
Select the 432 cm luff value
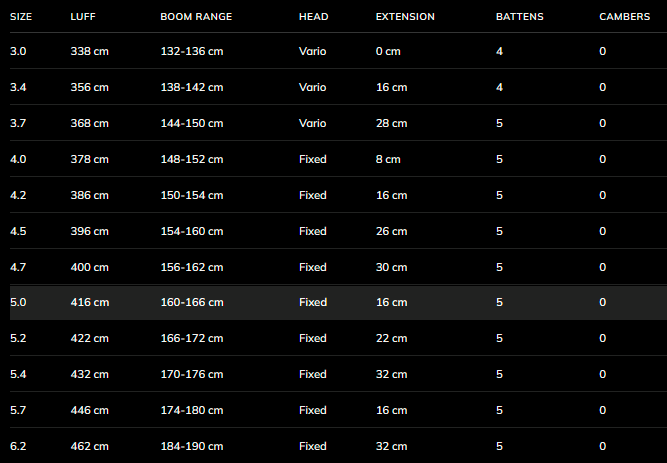click(90, 374)
